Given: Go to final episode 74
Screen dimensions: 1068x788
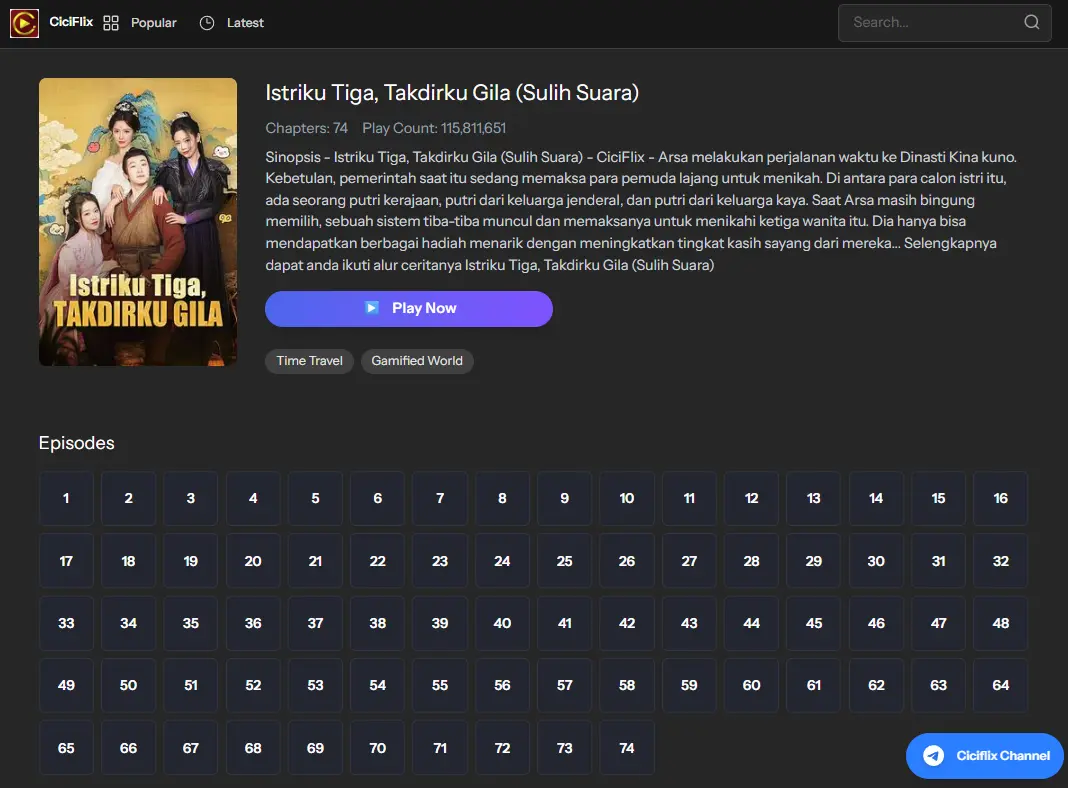Looking at the screenshot, I should (x=627, y=748).
